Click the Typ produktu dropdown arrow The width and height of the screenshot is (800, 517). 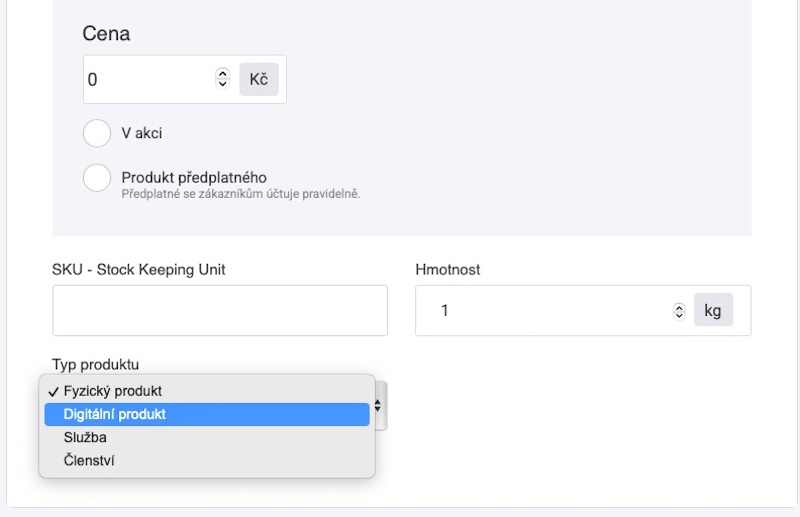[379, 405]
